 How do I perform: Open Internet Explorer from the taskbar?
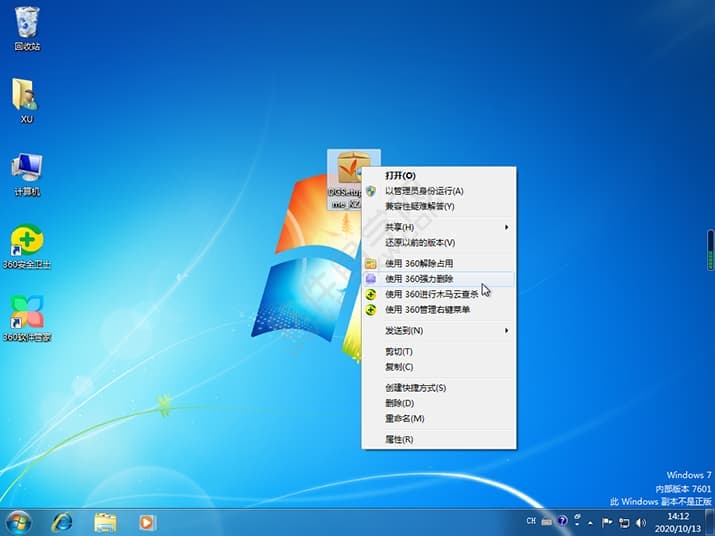point(63,521)
